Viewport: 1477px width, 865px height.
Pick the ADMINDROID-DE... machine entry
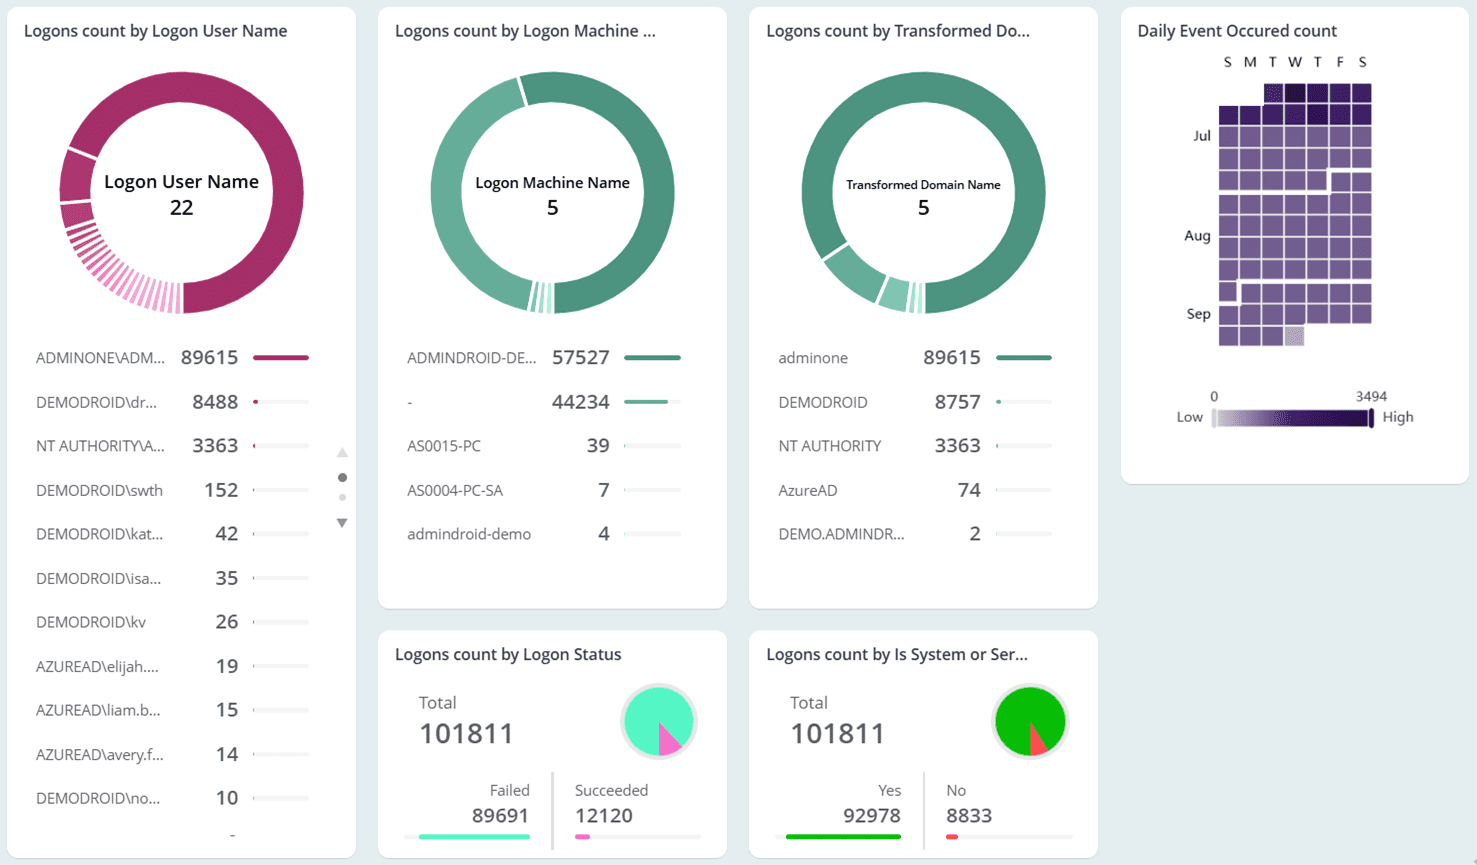click(x=471, y=358)
